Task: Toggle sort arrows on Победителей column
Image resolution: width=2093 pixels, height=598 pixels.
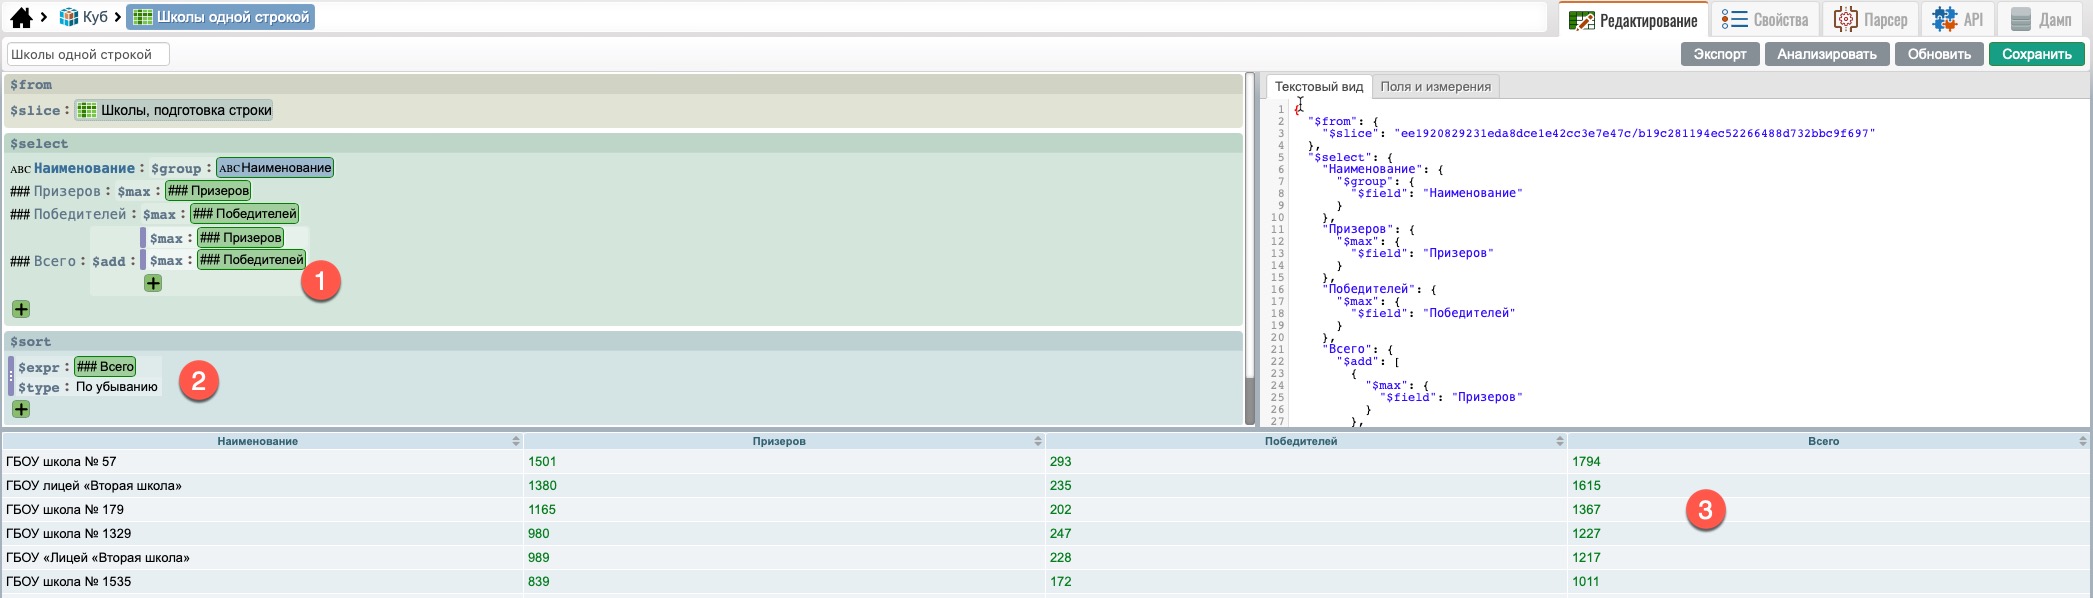Action: tap(1559, 441)
